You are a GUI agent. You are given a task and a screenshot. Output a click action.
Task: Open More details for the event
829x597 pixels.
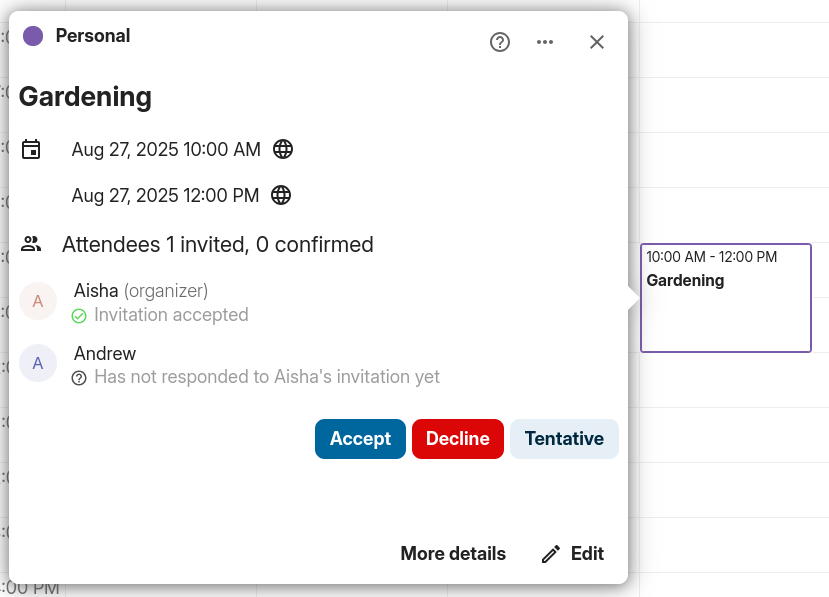(453, 553)
